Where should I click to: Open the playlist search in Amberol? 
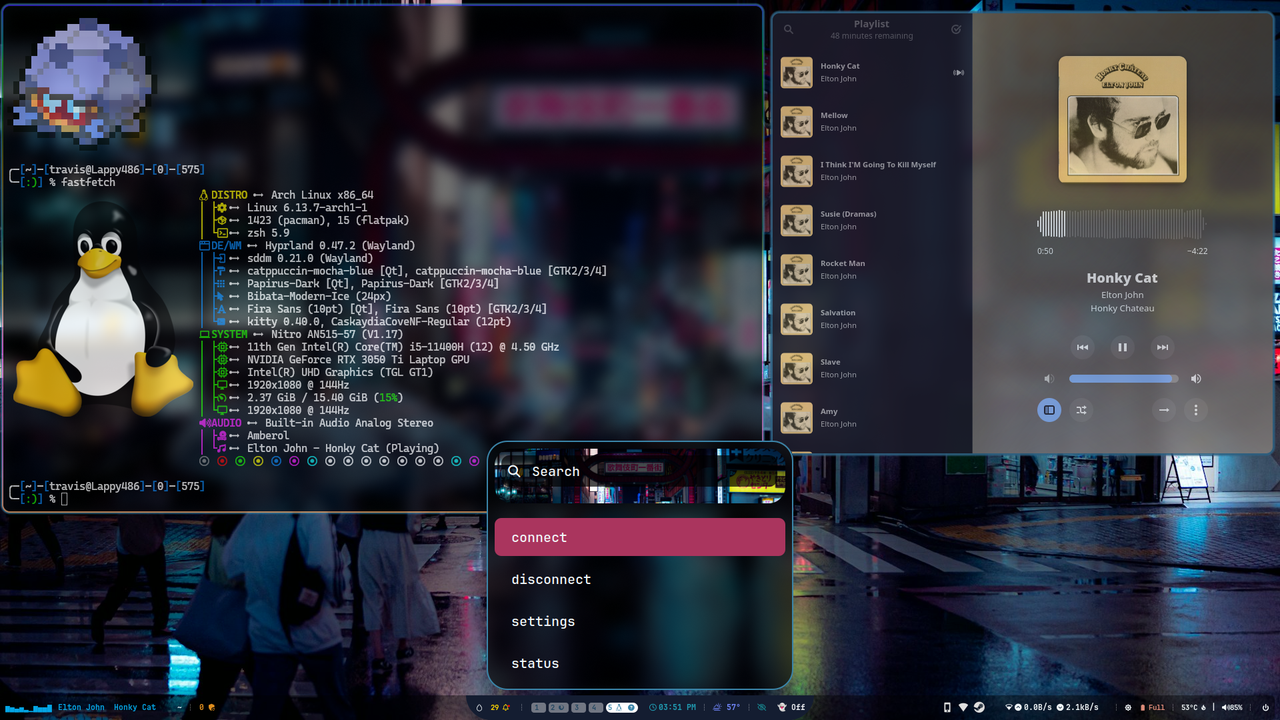(789, 30)
